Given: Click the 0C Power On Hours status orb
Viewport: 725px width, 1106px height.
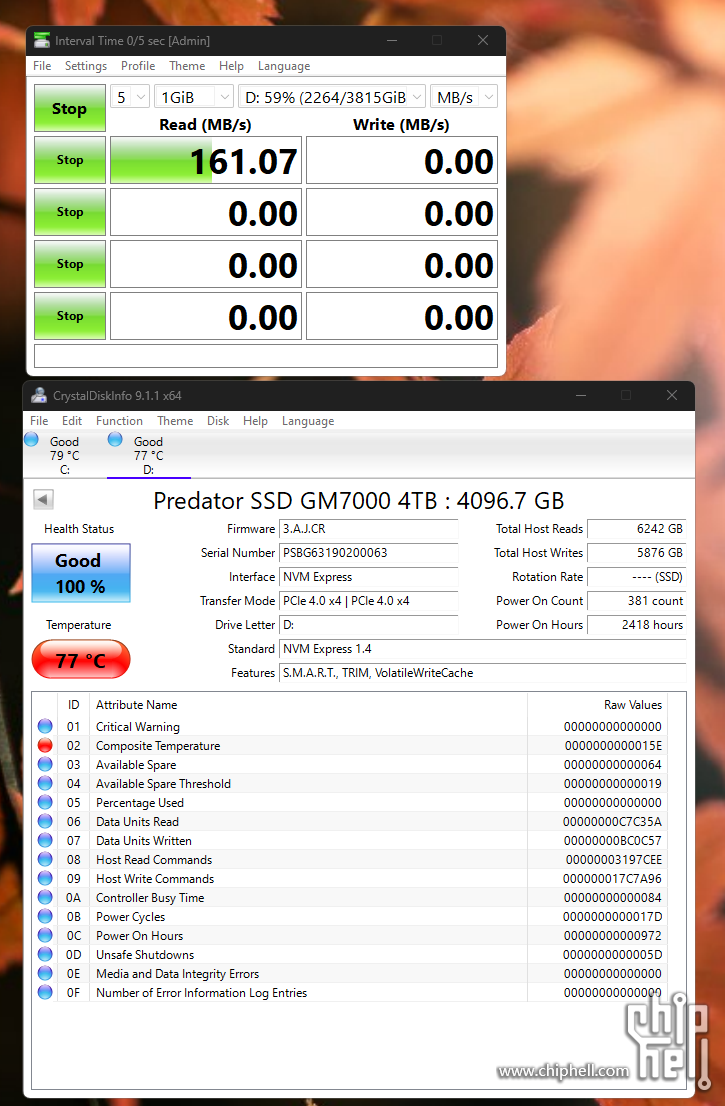Looking at the screenshot, I should (x=45, y=935).
